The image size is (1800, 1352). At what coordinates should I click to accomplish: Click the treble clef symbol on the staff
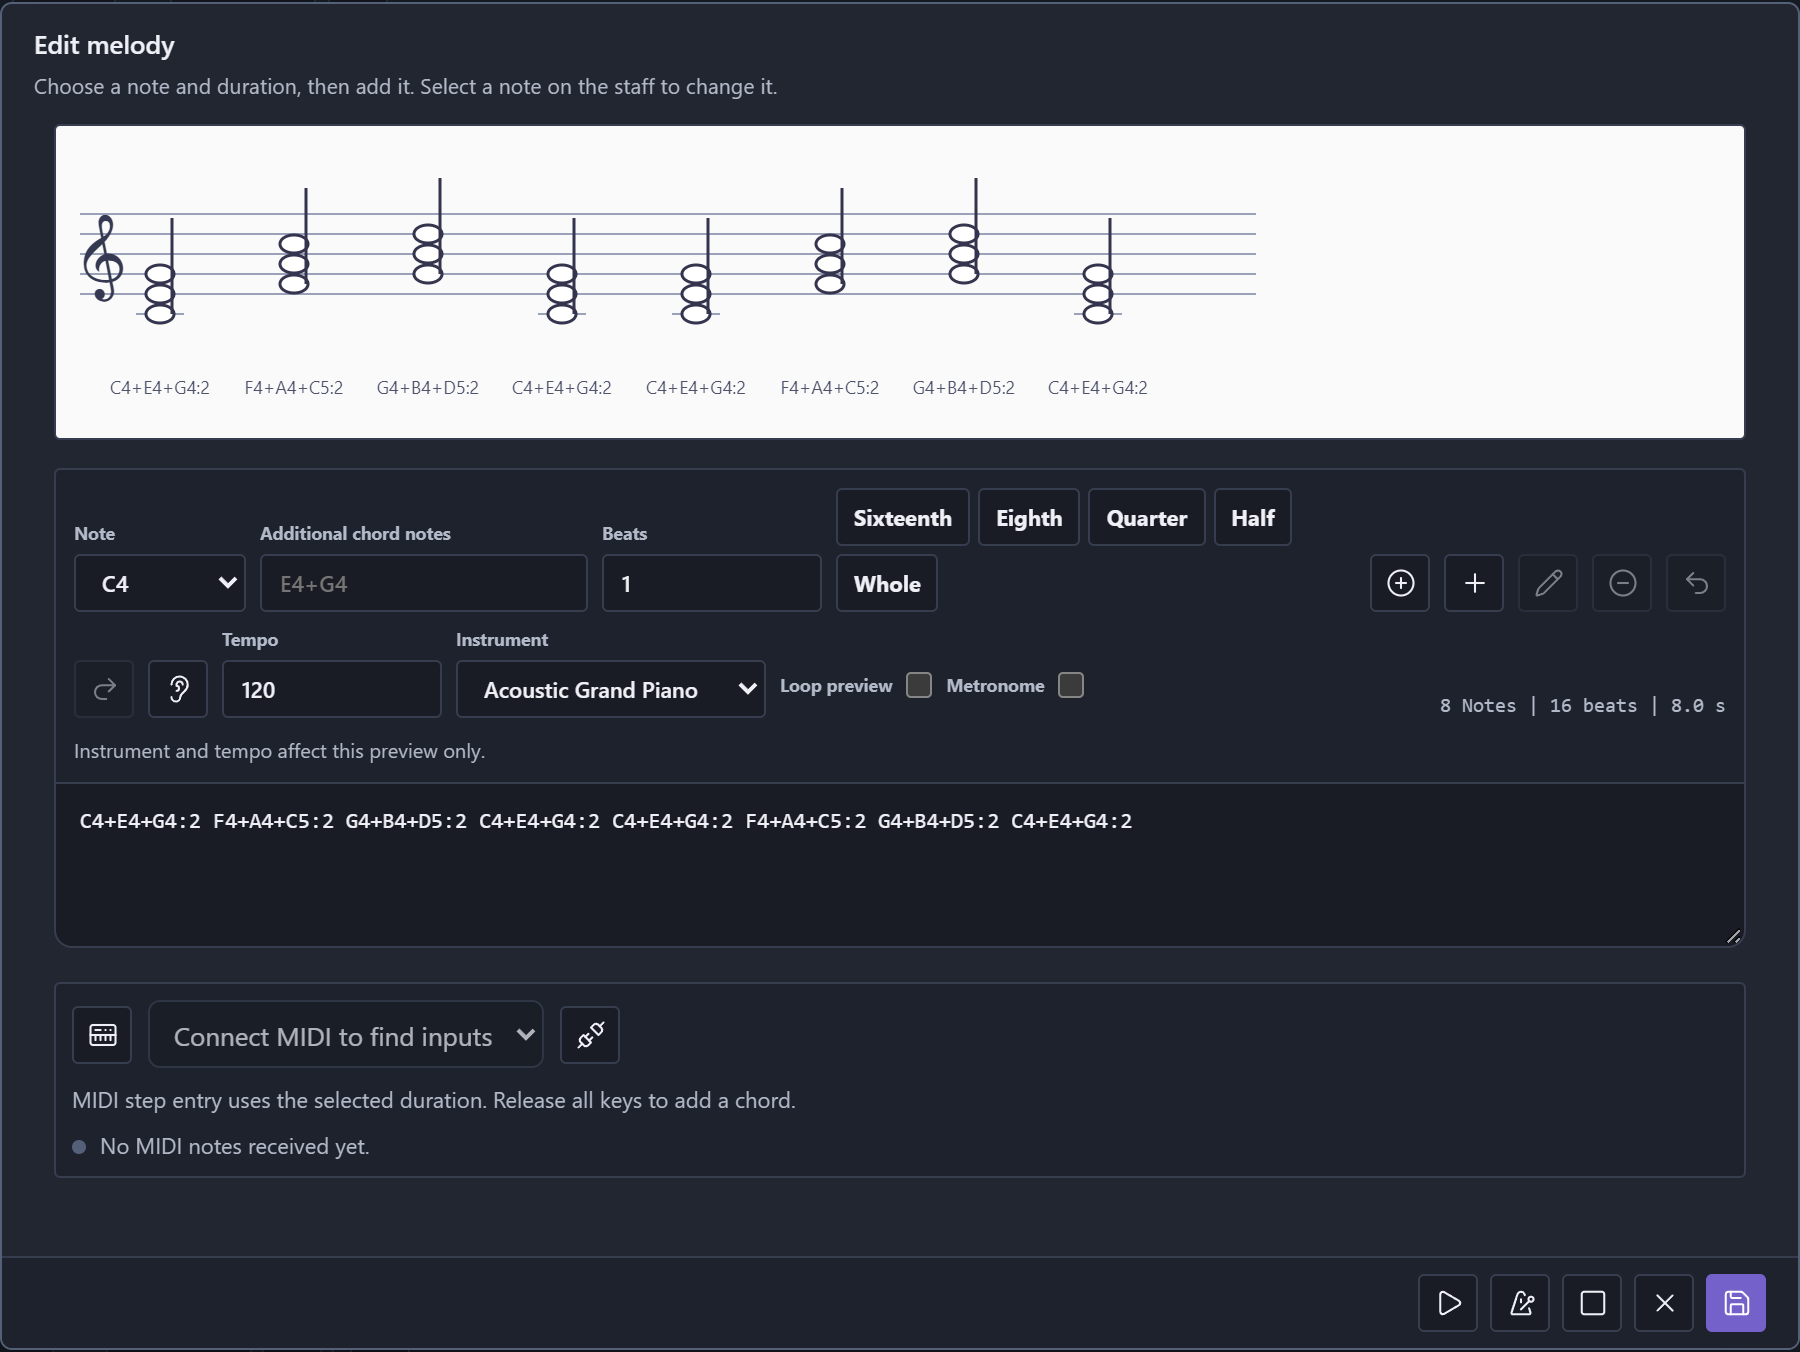(x=102, y=258)
